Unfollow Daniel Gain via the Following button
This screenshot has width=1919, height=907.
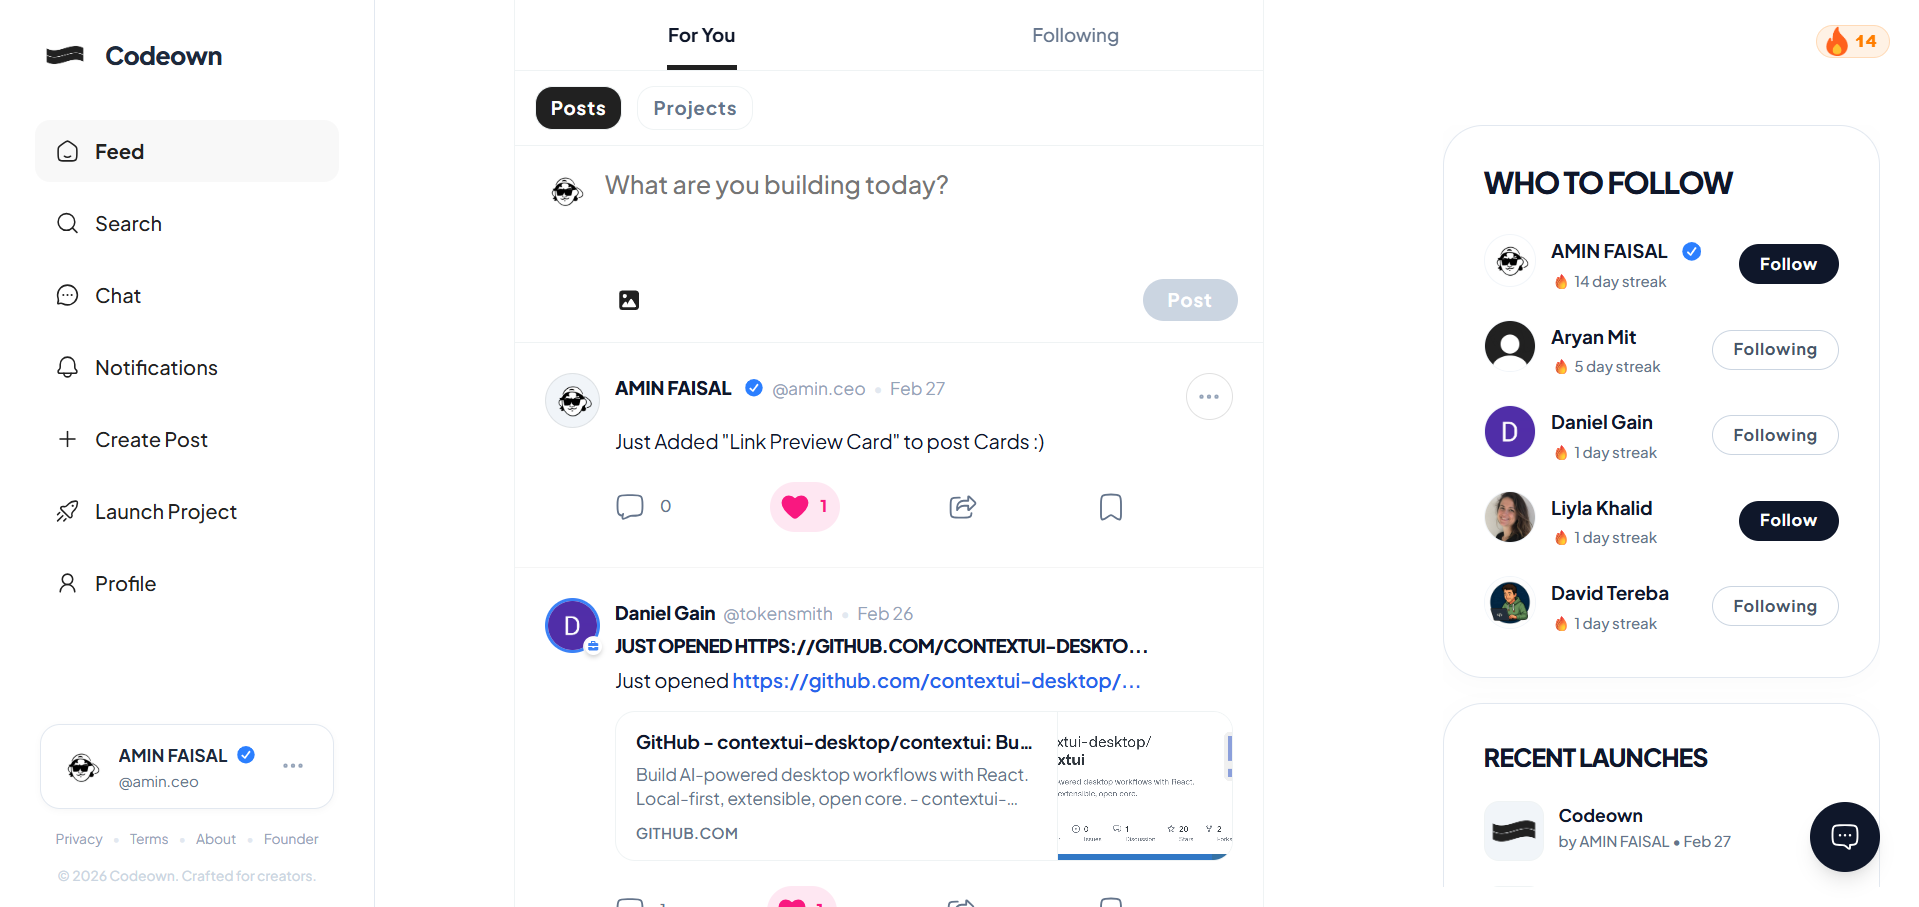pos(1774,434)
